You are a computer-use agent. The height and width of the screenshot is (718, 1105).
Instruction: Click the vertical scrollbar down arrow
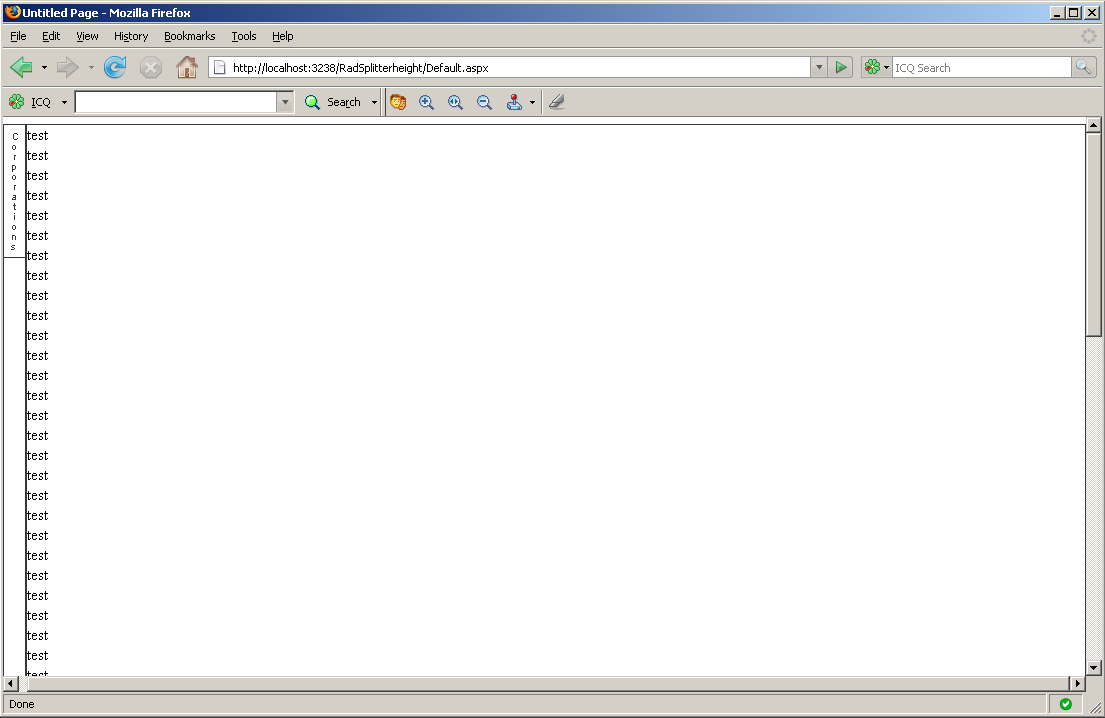click(x=1093, y=667)
